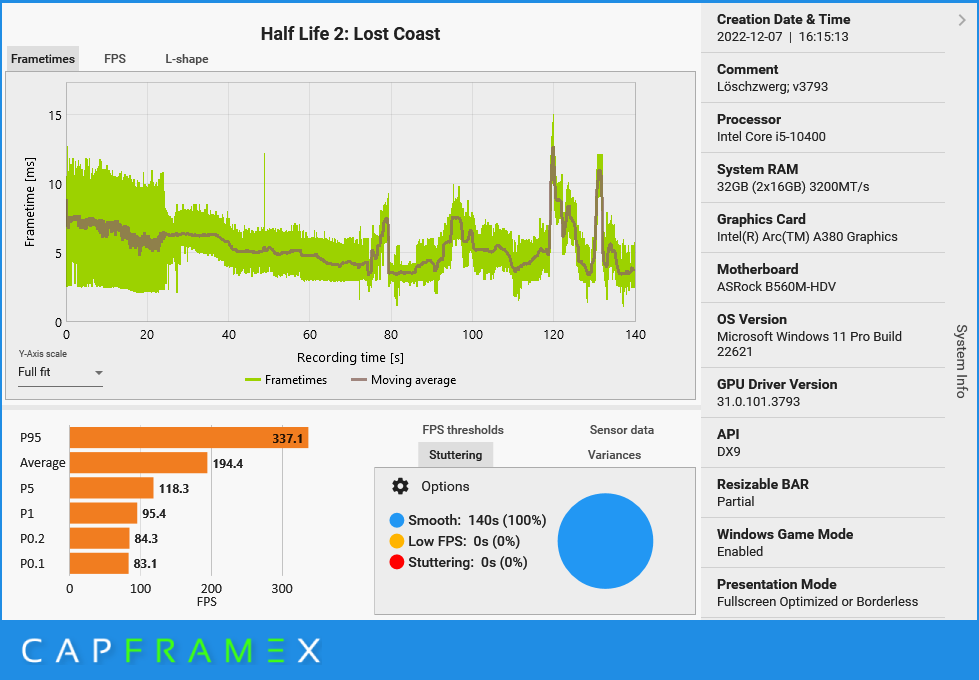The image size is (979, 680).
Task: Click the P95 bar showing 337.1
Action: (x=189, y=437)
